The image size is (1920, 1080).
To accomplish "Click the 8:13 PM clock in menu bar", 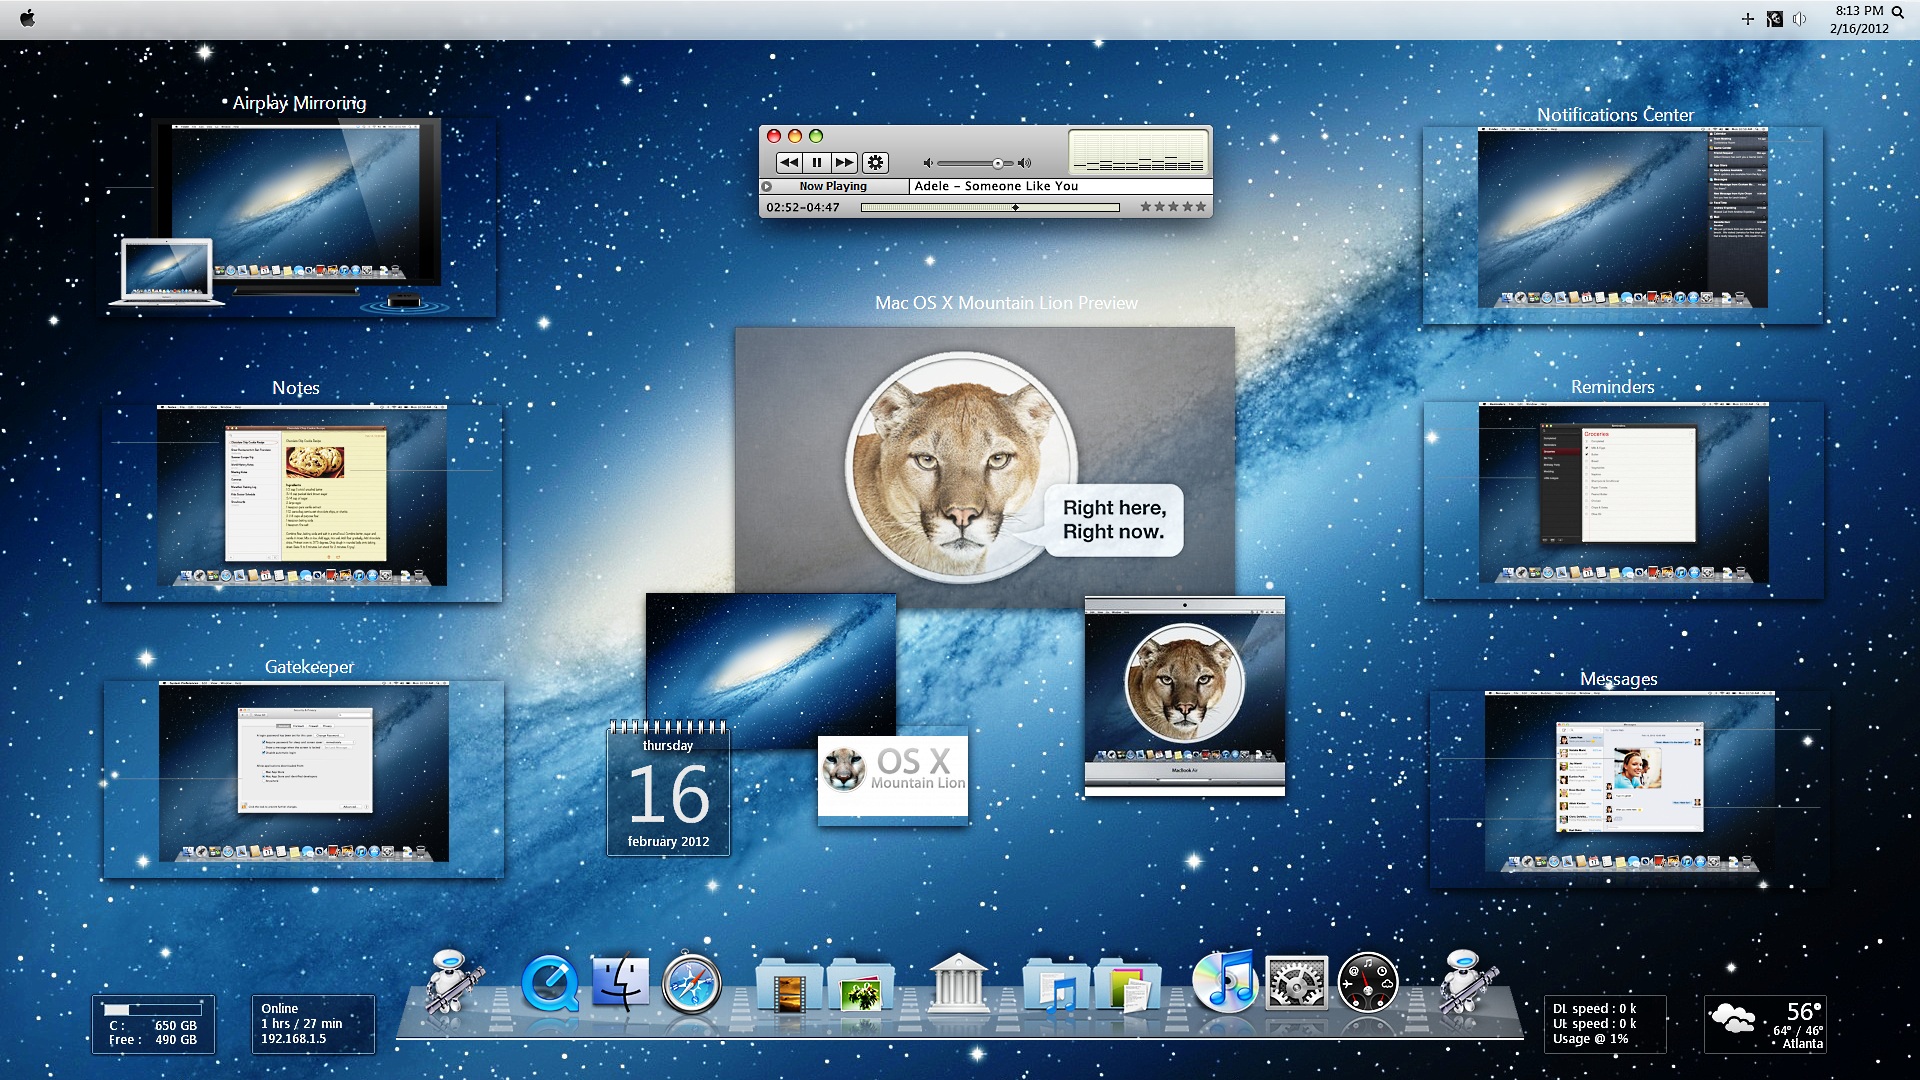I will [1859, 11].
